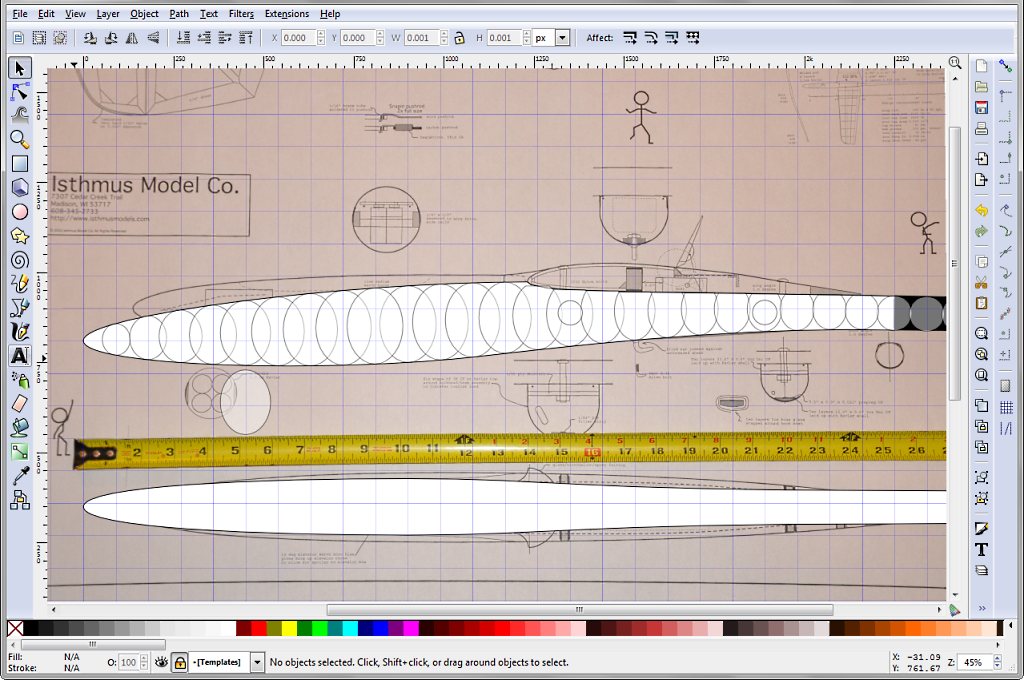Select the Connector tool
This screenshot has width=1024, height=680.
pos(20,500)
